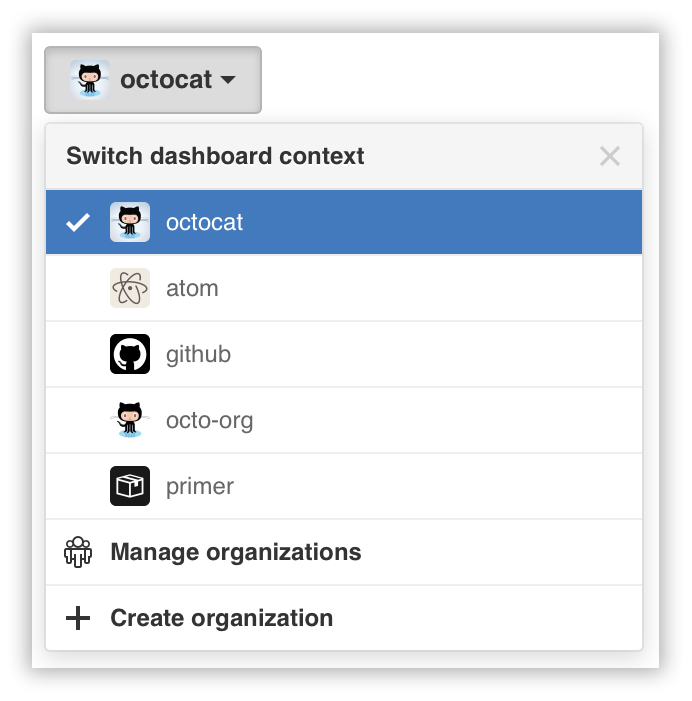Click the atom organization logo
This screenshot has height=701, width=692.
click(x=130, y=288)
